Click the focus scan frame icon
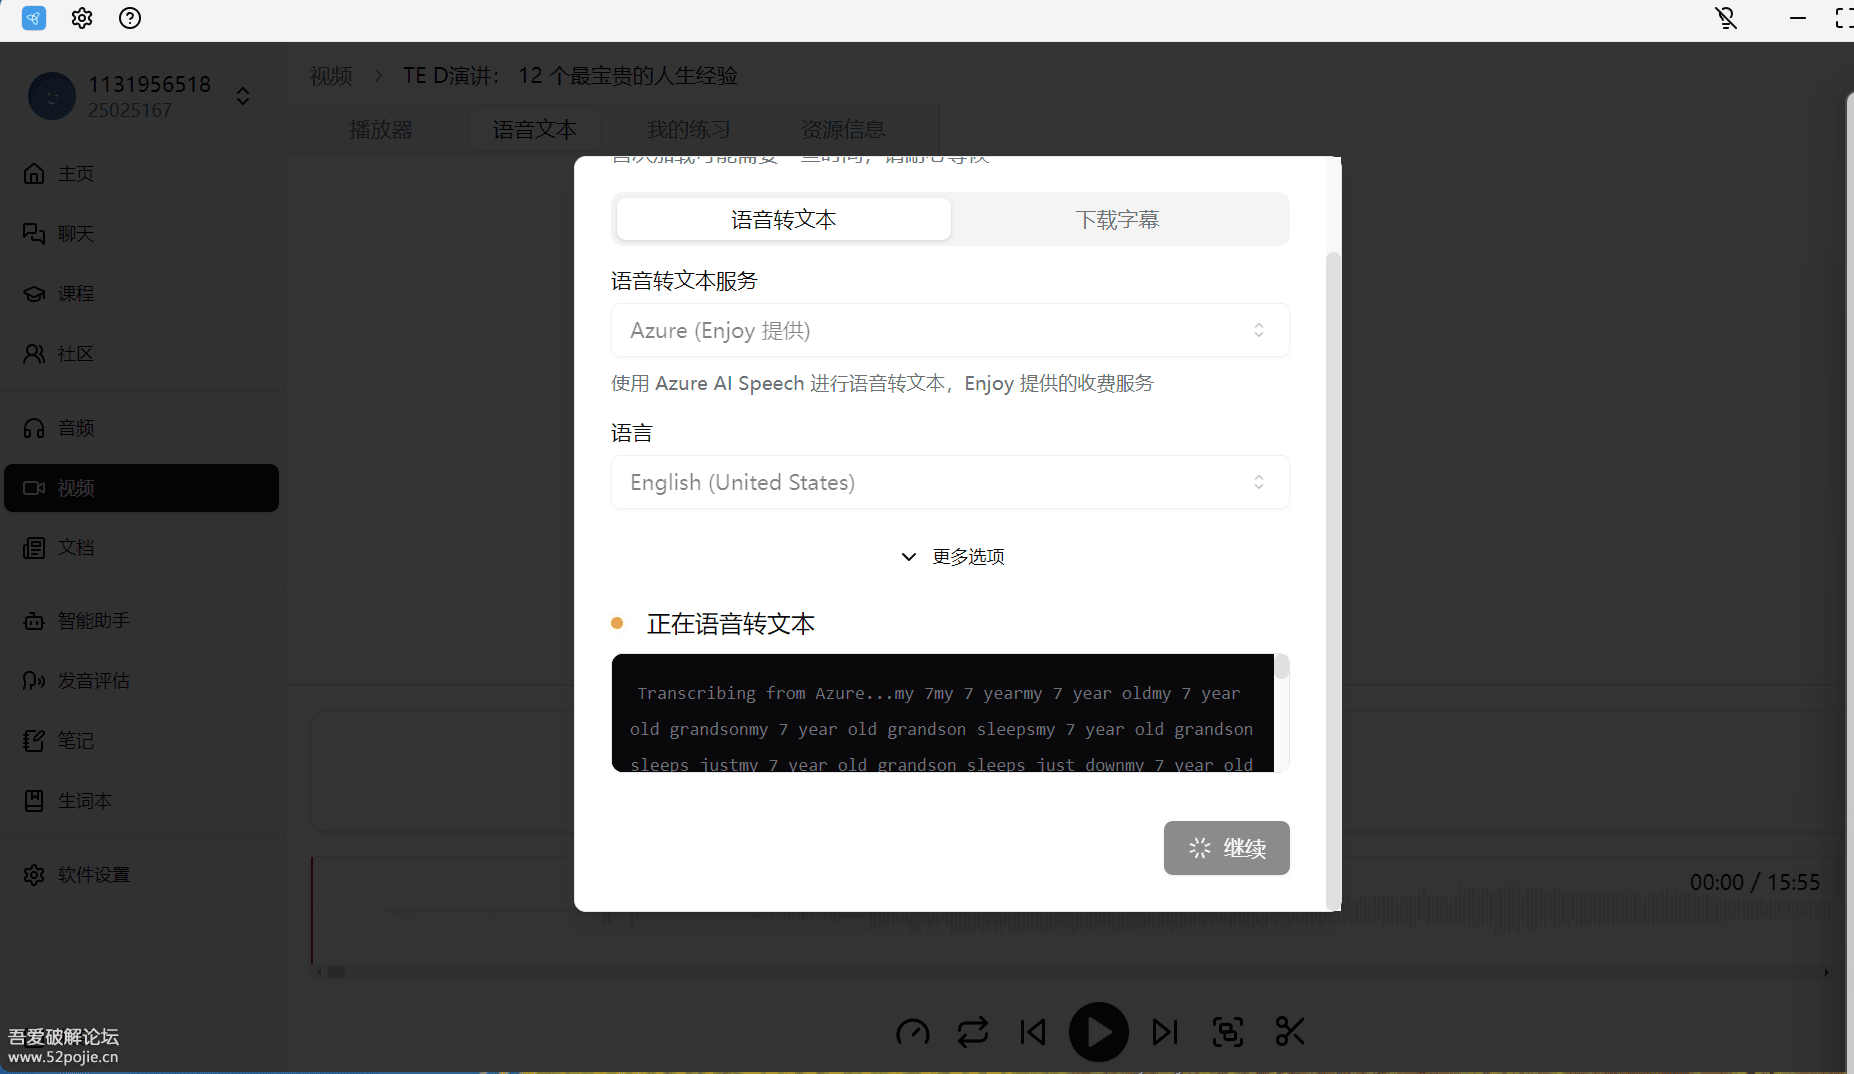 [x=1228, y=1032]
